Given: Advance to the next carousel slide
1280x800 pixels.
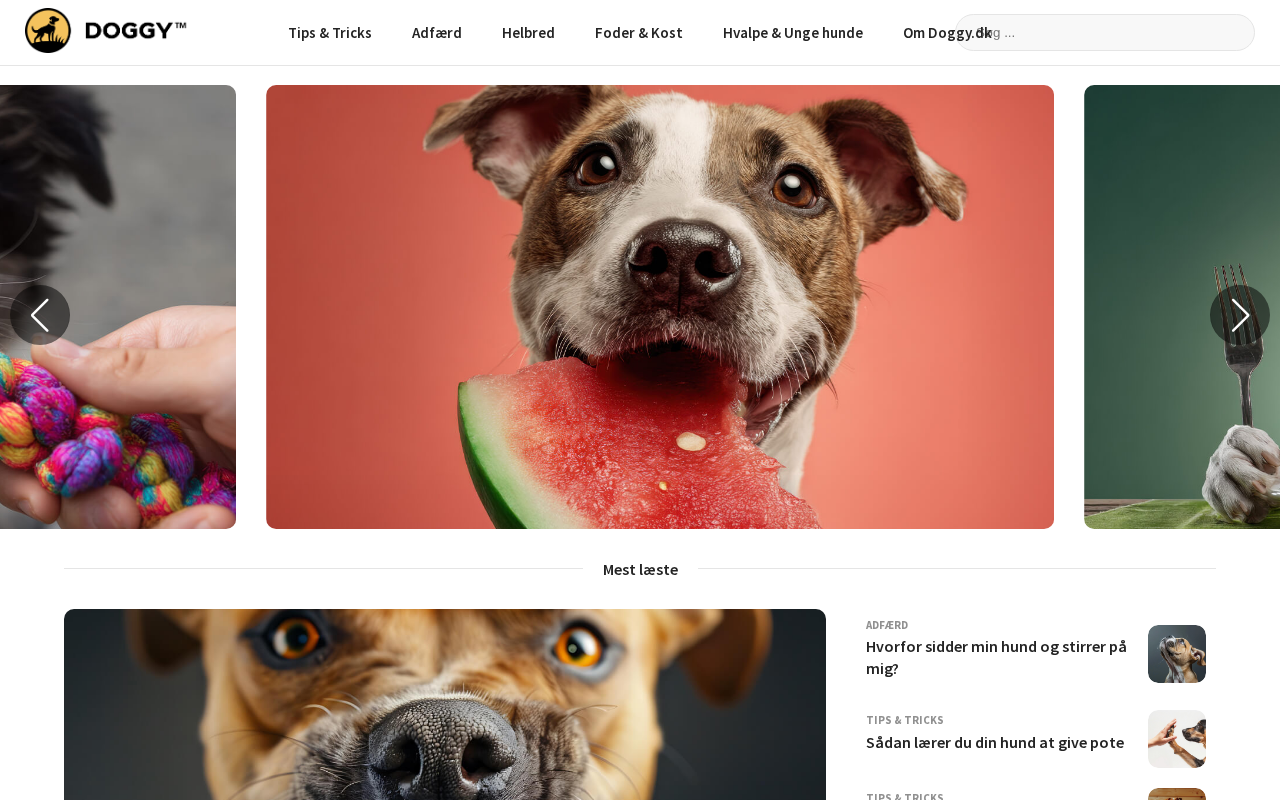Looking at the screenshot, I should click(x=1240, y=315).
